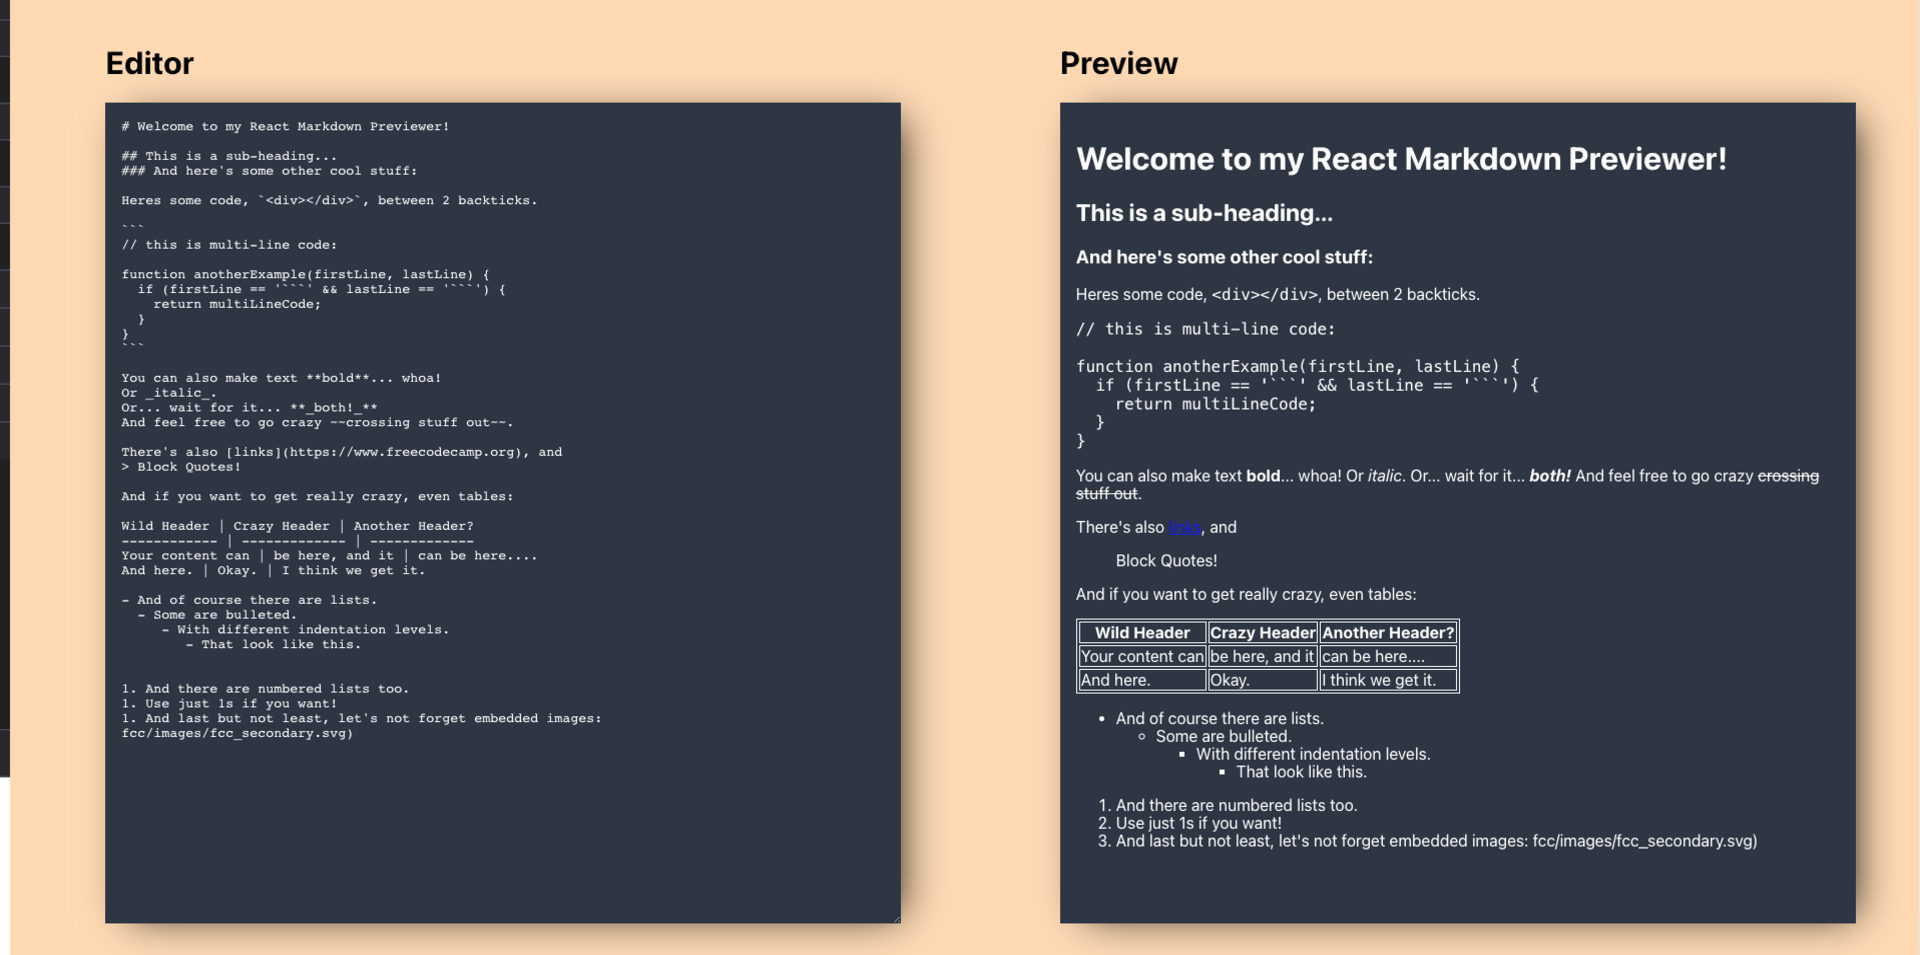Screen dimensions: 1920x955
Task: Click the 'be here, and it' table cell
Action: pyautogui.click(x=1262, y=656)
